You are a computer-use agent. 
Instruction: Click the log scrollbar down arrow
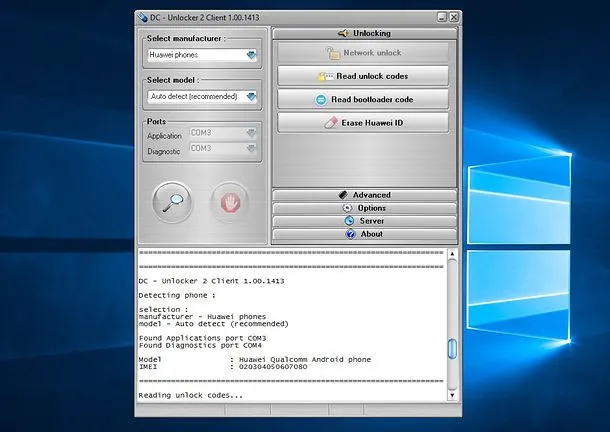(x=451, y=394)
